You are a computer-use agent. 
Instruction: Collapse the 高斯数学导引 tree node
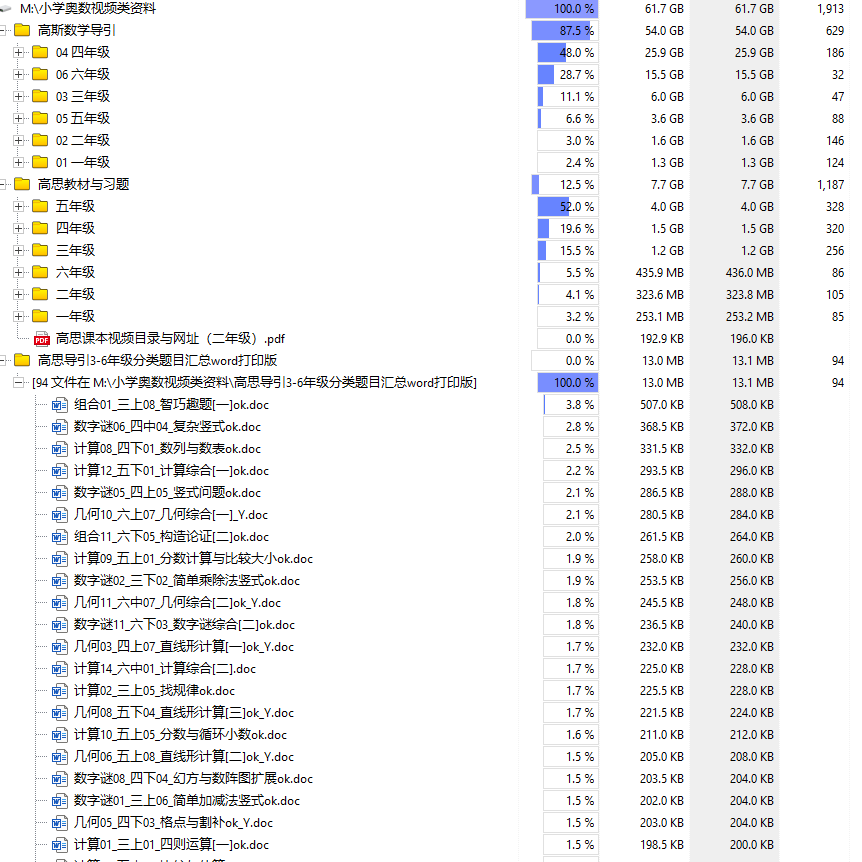(x=3, y=30)
